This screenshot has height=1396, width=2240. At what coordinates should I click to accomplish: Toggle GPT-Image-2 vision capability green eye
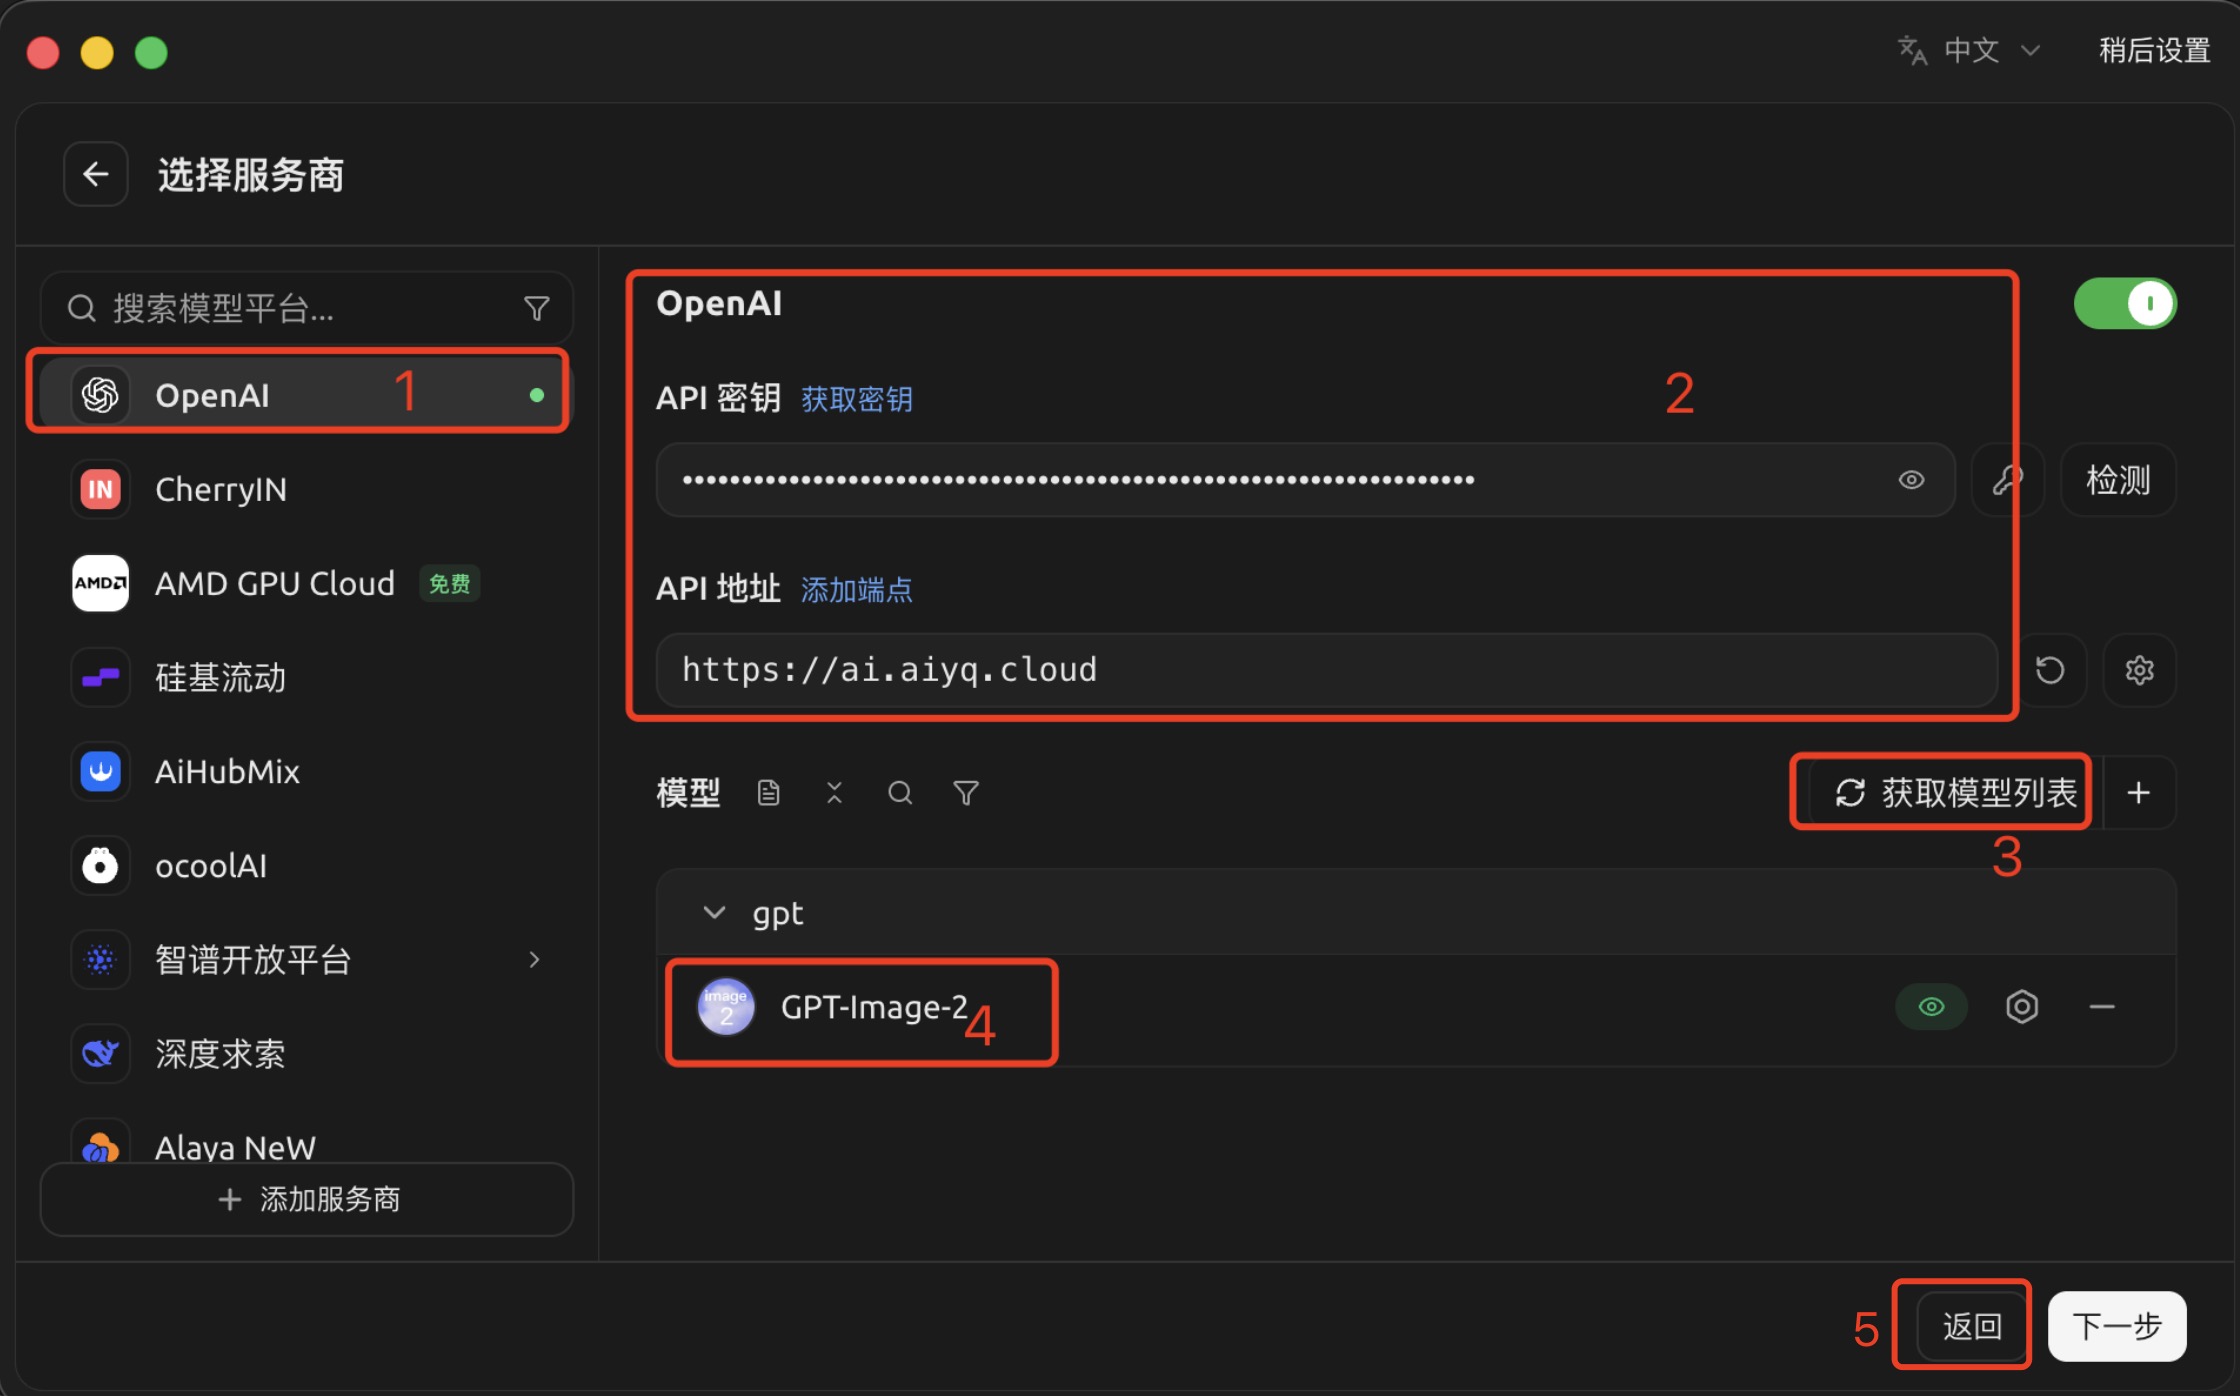(1932, 1007)
